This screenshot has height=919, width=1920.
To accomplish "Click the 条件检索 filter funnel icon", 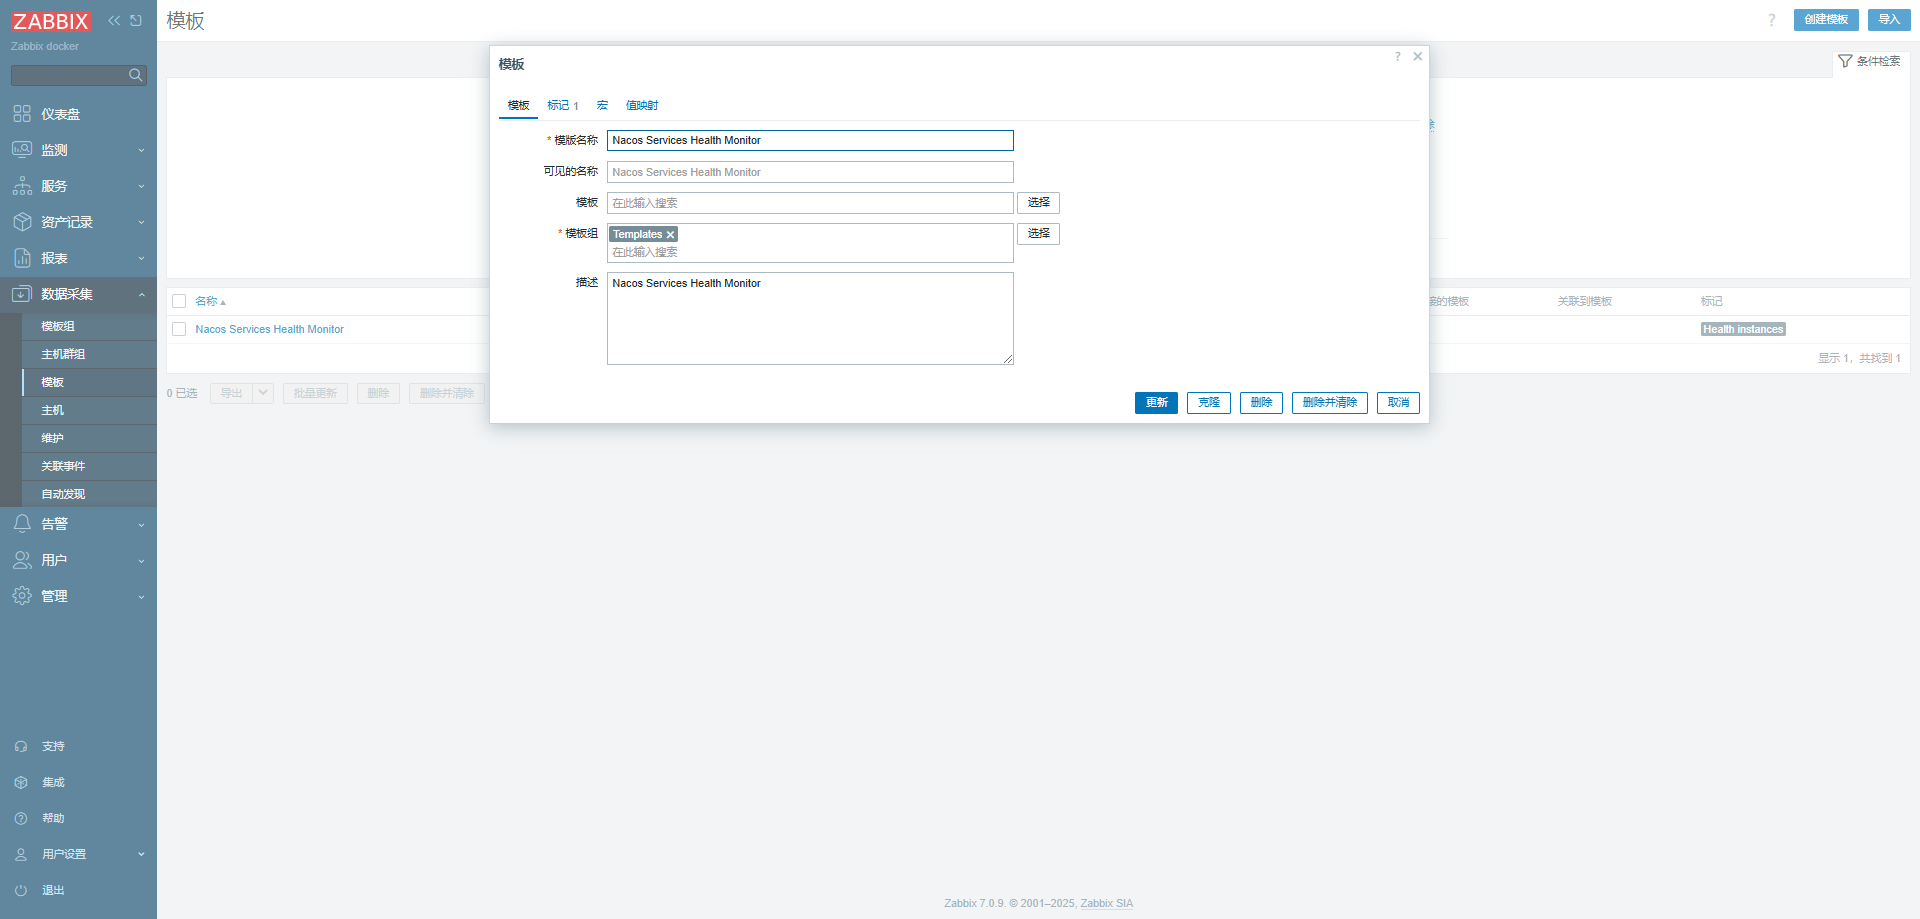I will pos(1845,62).
